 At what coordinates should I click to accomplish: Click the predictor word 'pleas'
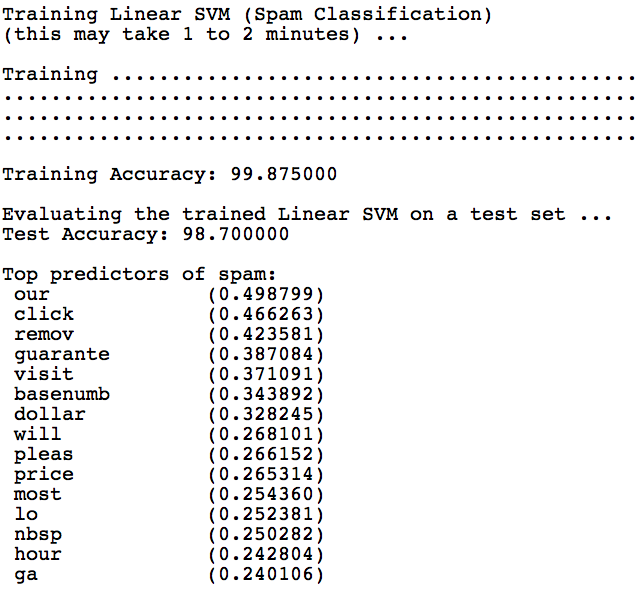(44, 455)
